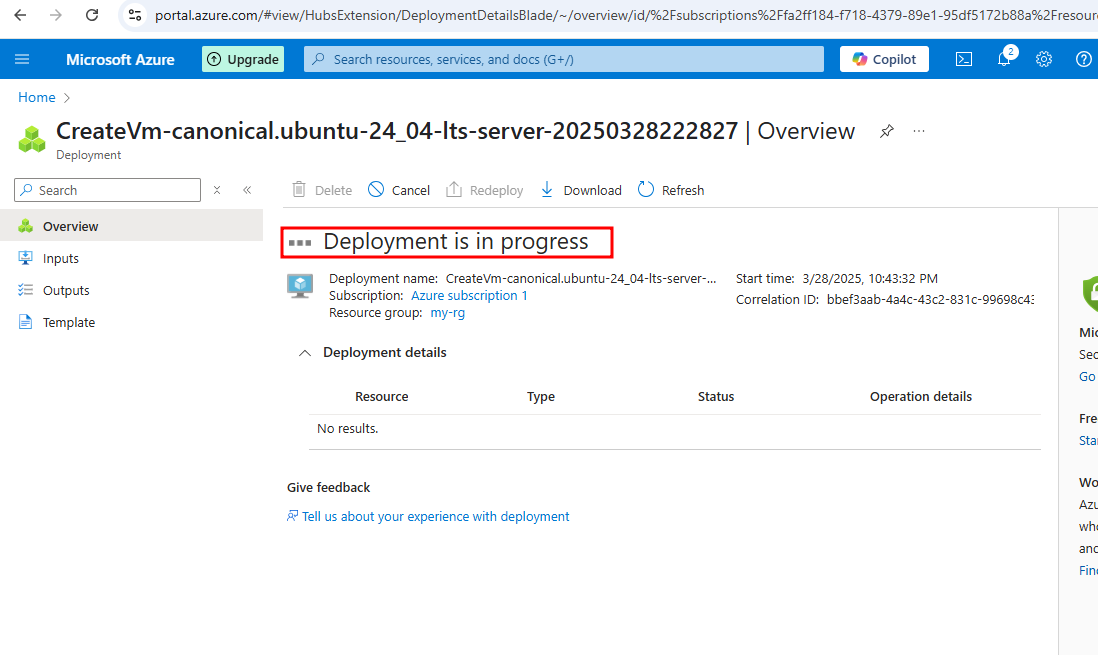The height and width of the screenshot is (655, 1098).
Task: Collapse the Deployment details section
Action: tap(305, 353)
